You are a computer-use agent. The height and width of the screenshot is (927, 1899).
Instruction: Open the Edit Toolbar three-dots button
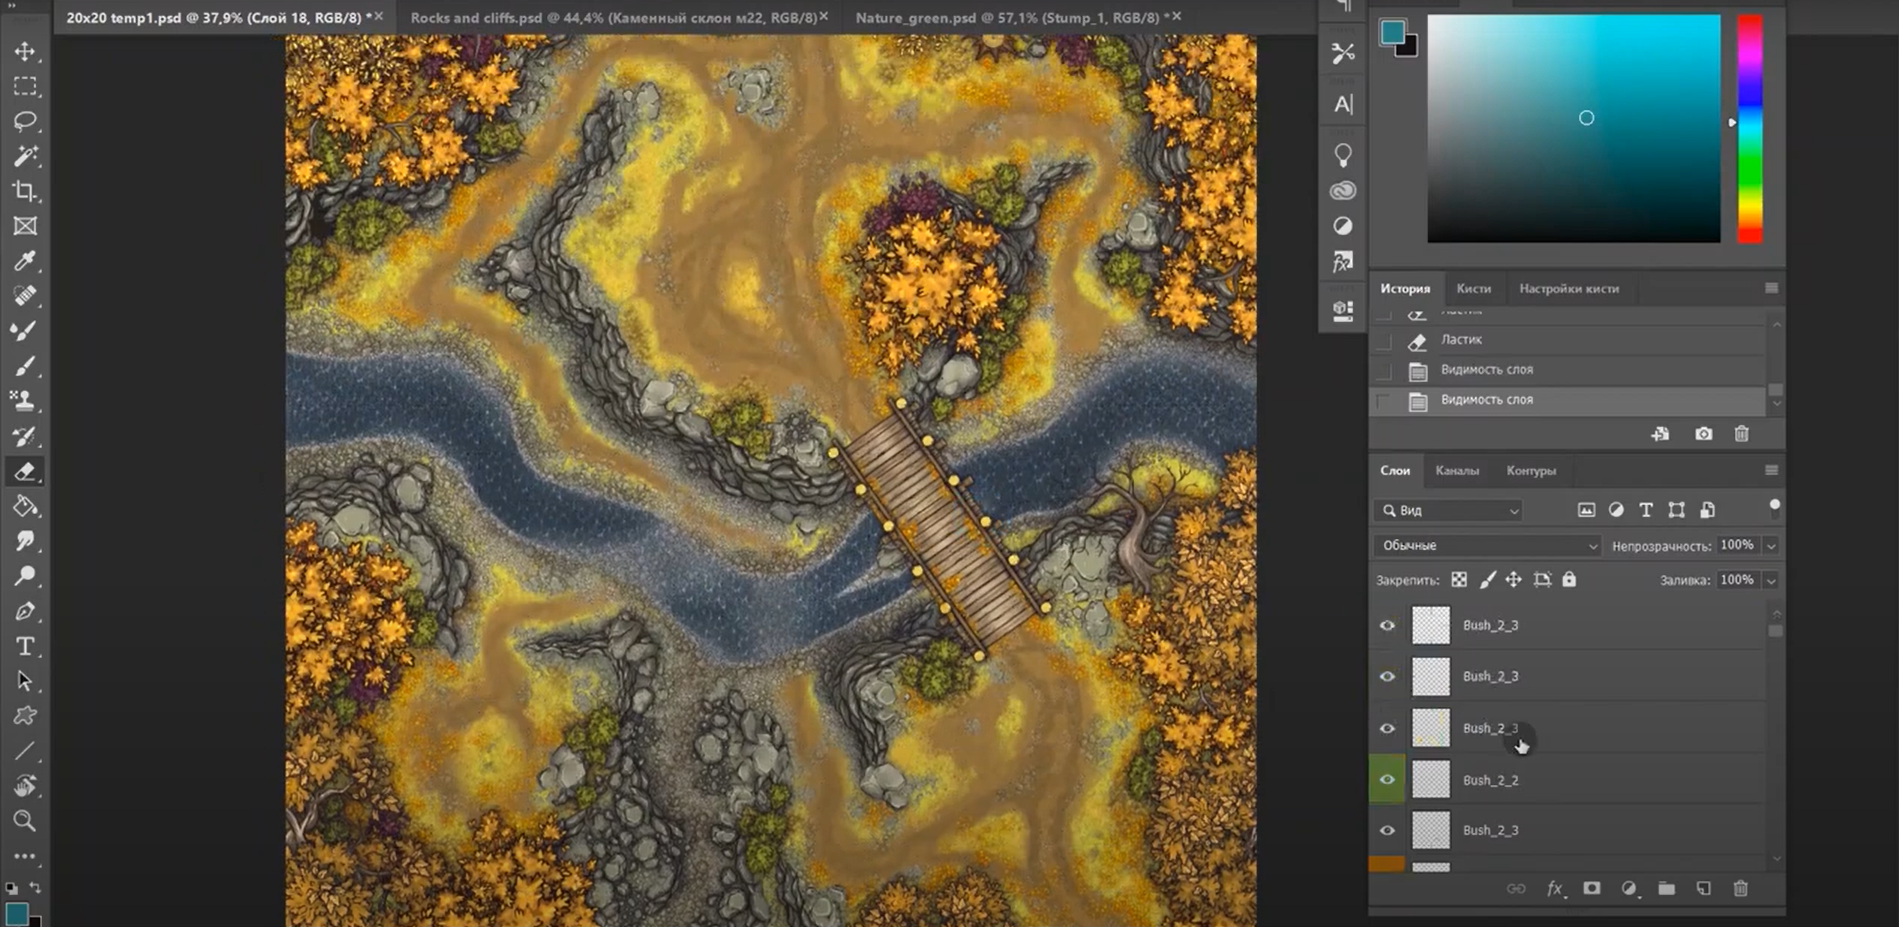coord(25,856)
